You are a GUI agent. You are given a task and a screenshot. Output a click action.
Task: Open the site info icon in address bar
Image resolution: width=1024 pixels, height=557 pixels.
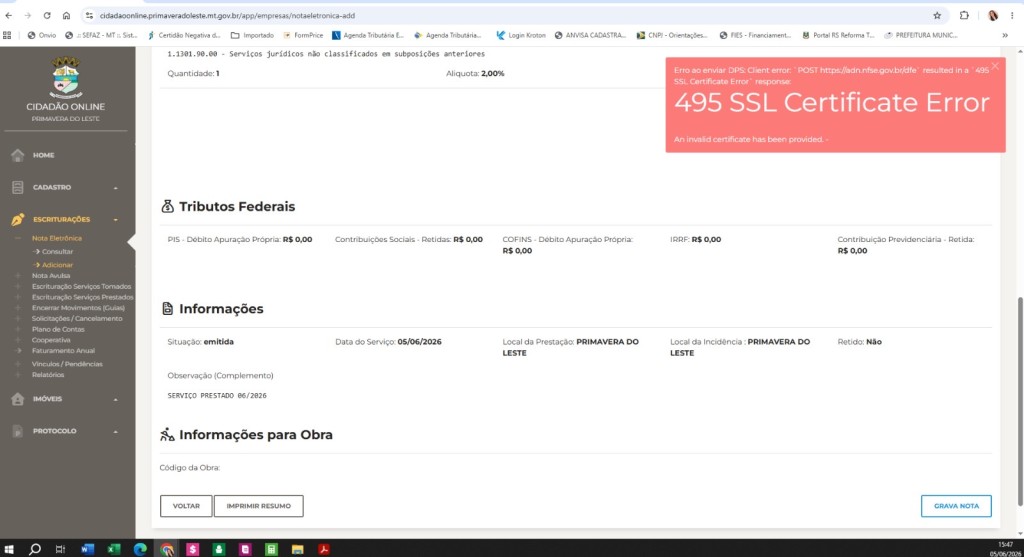click(x=89, y=16)
